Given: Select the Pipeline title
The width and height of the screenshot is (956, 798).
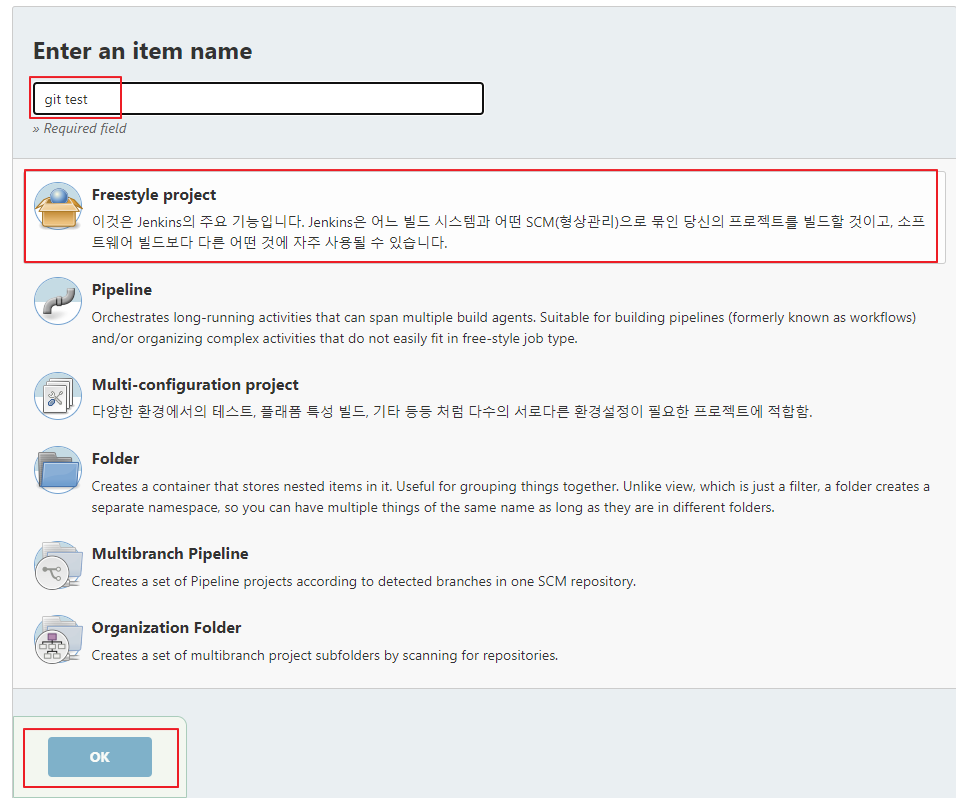Looking at the screenshot, I should point(122,290).
